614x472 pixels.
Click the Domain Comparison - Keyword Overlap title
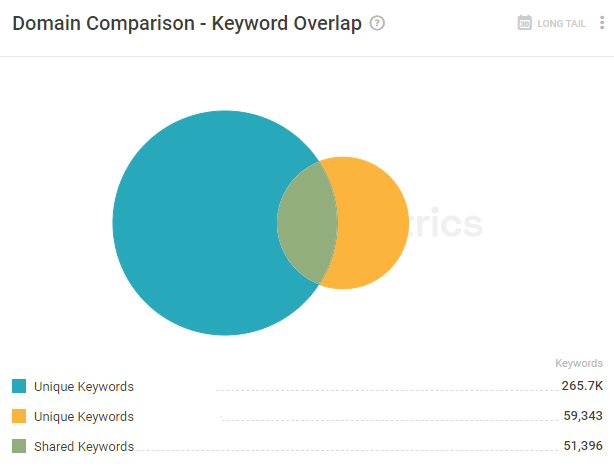(187, 24)
